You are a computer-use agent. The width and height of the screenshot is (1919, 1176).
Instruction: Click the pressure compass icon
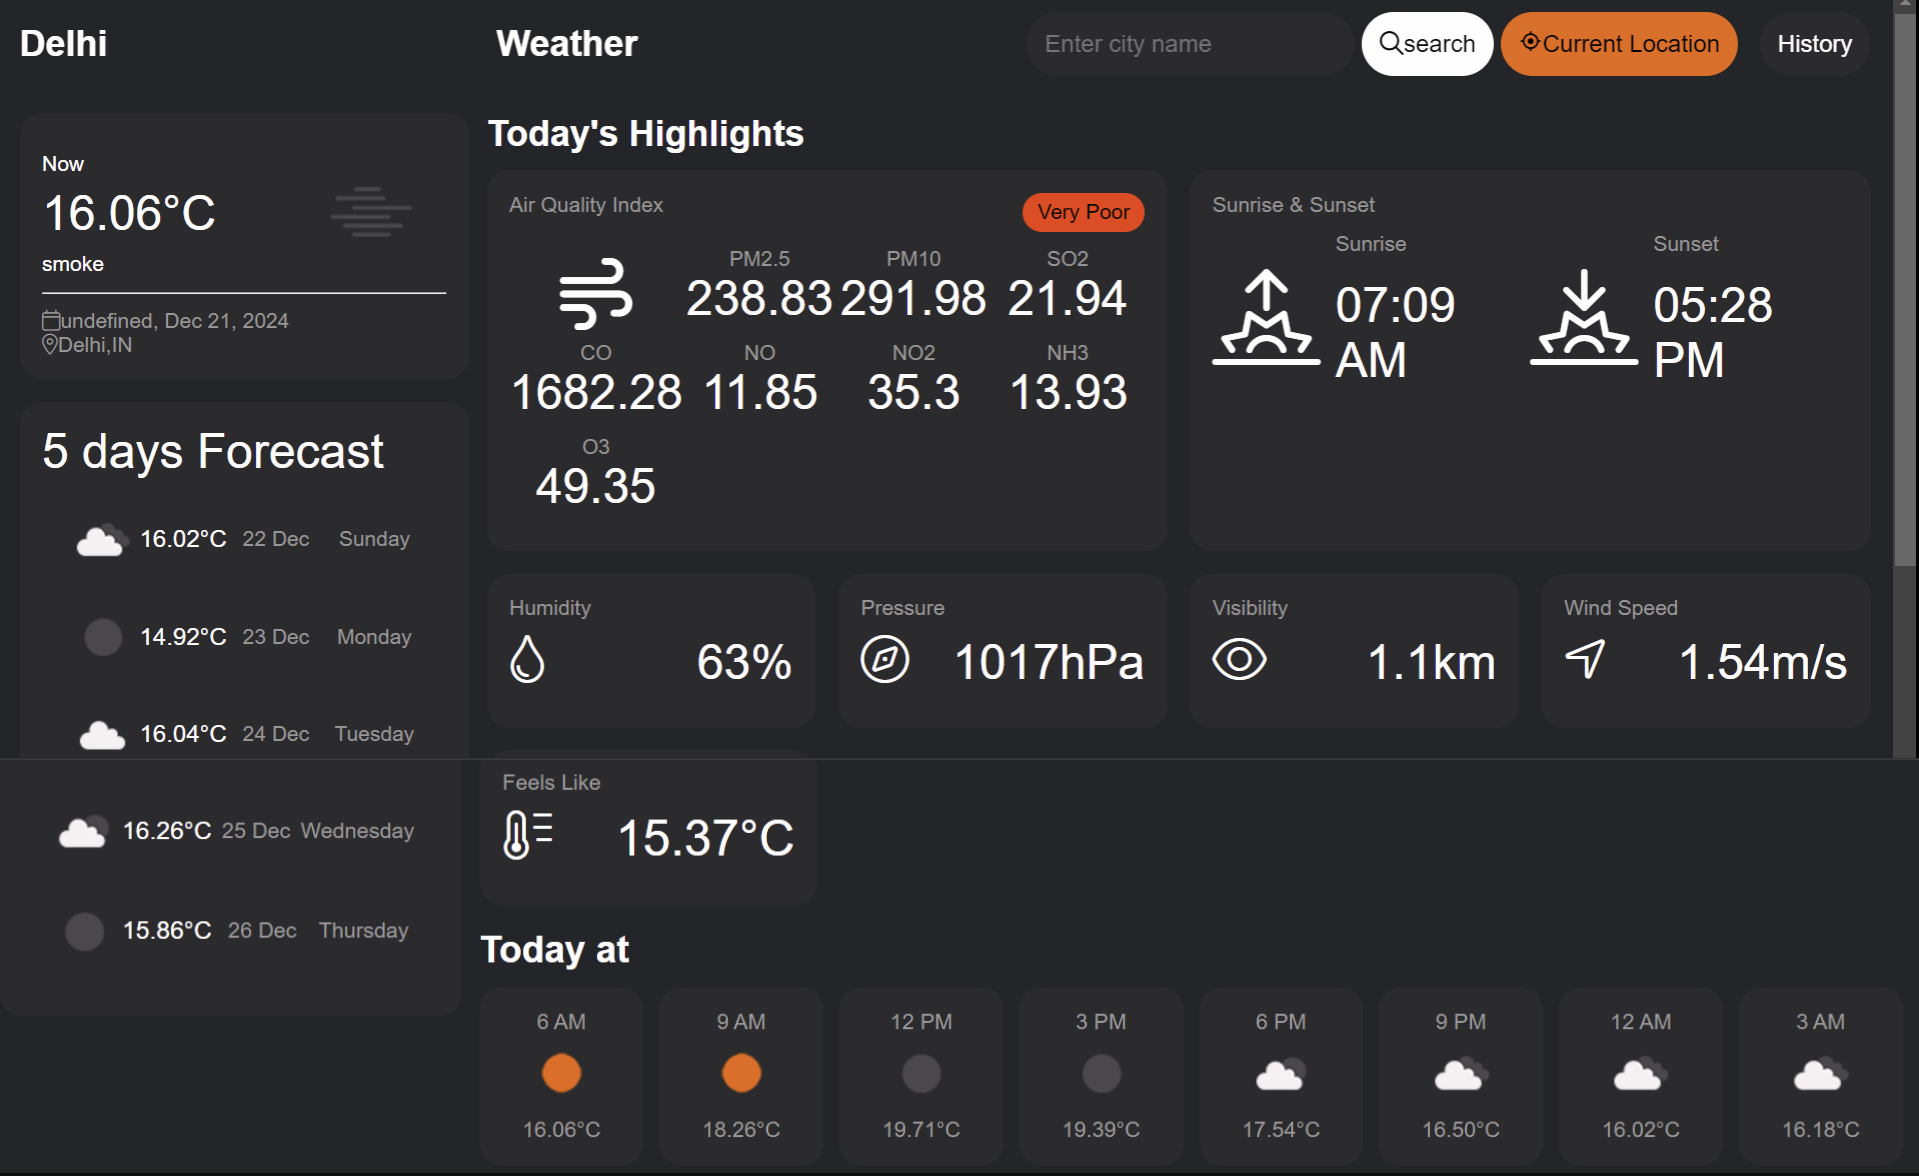point(884,660)
